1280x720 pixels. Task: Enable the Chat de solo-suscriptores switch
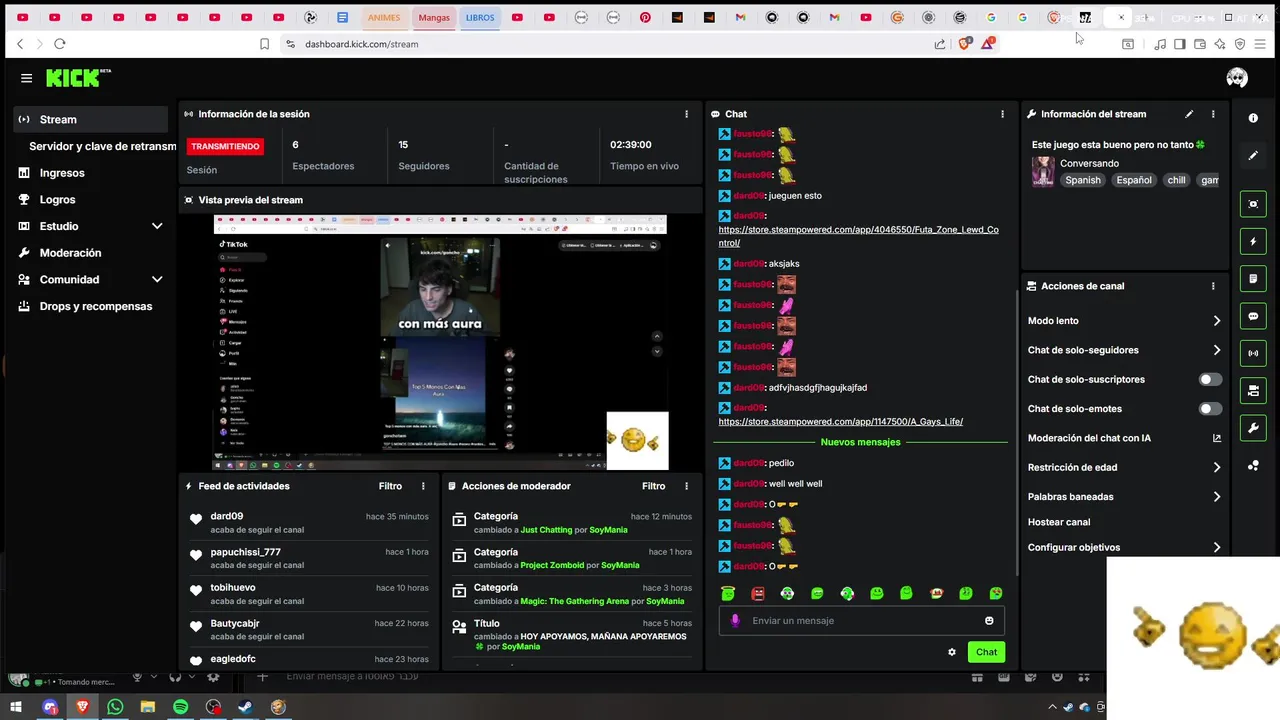click(1210, 379)
